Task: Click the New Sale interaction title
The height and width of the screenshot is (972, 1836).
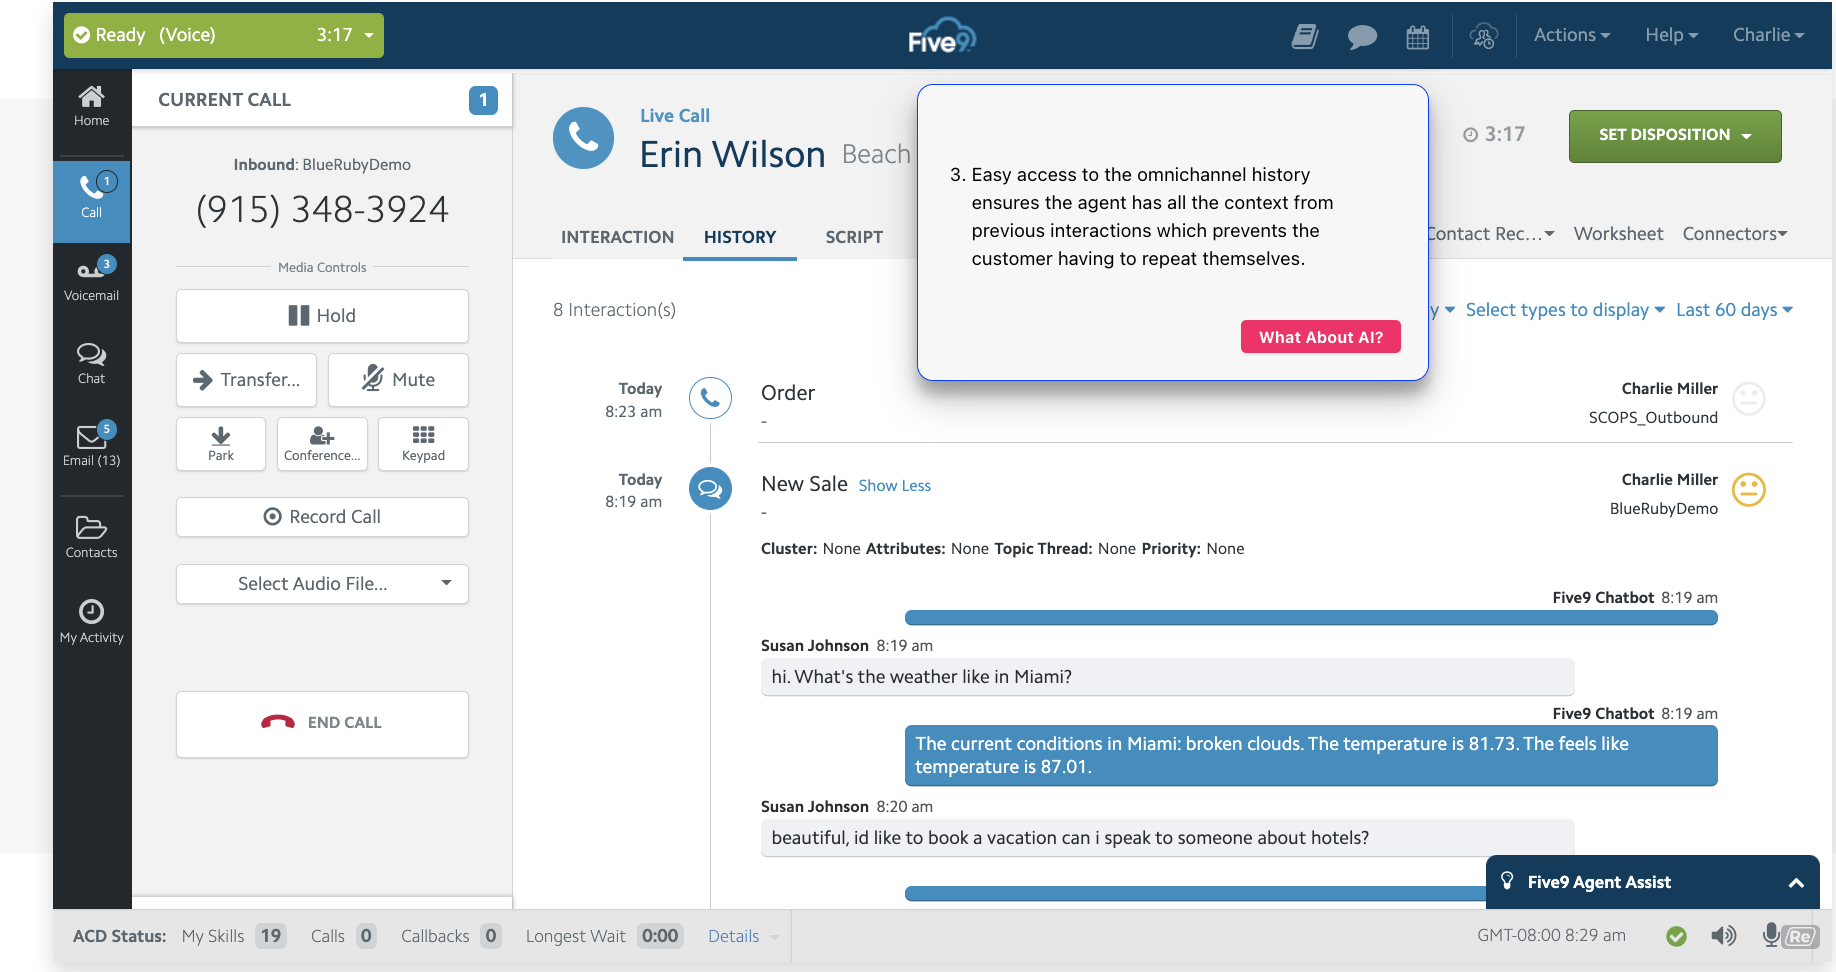Action: tap(804, 484)
